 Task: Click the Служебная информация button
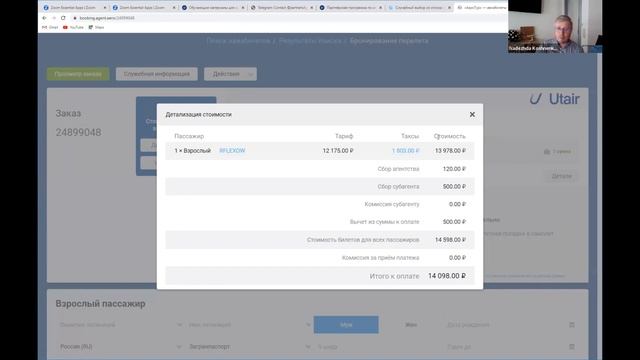click(x=157, y=74)
